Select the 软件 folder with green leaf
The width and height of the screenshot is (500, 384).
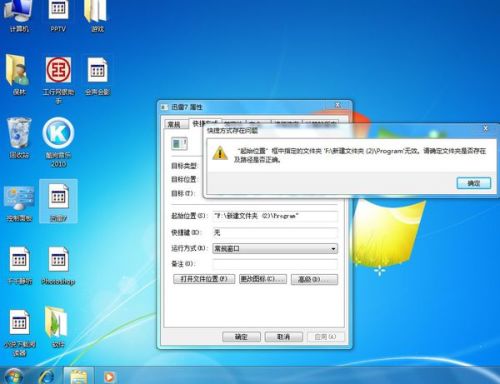(57, 327)
